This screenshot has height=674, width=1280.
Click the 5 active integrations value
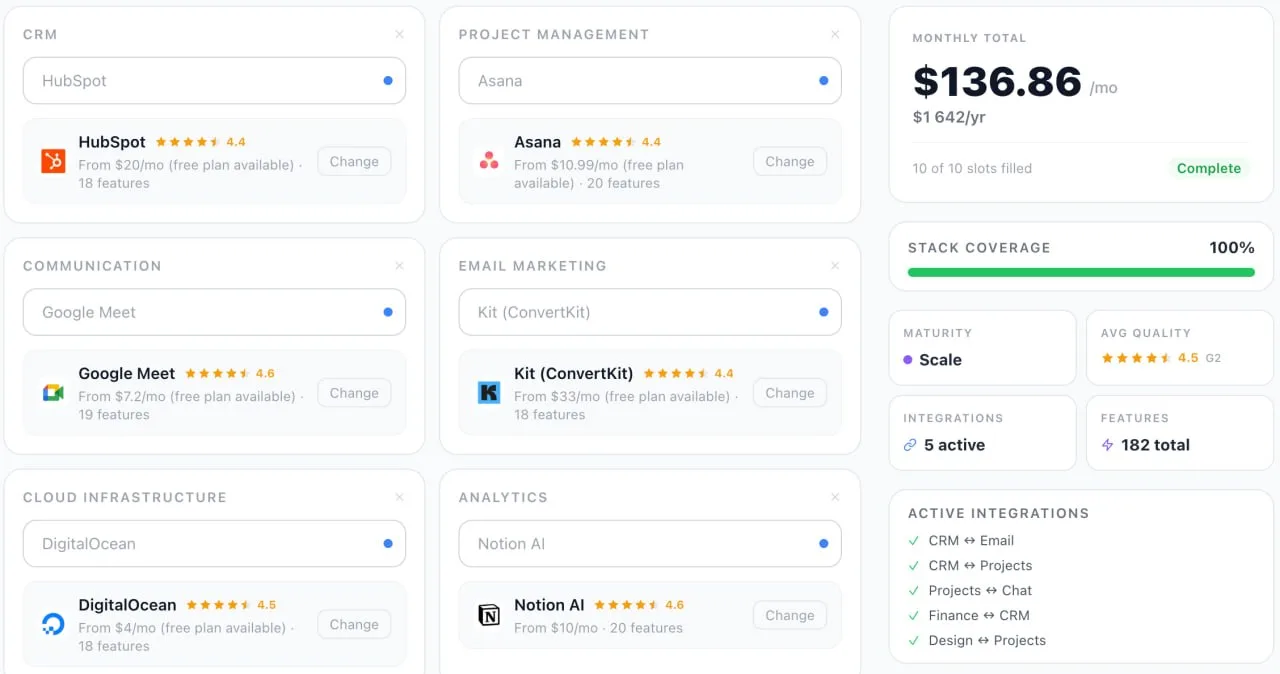click(x=954, y=445)
